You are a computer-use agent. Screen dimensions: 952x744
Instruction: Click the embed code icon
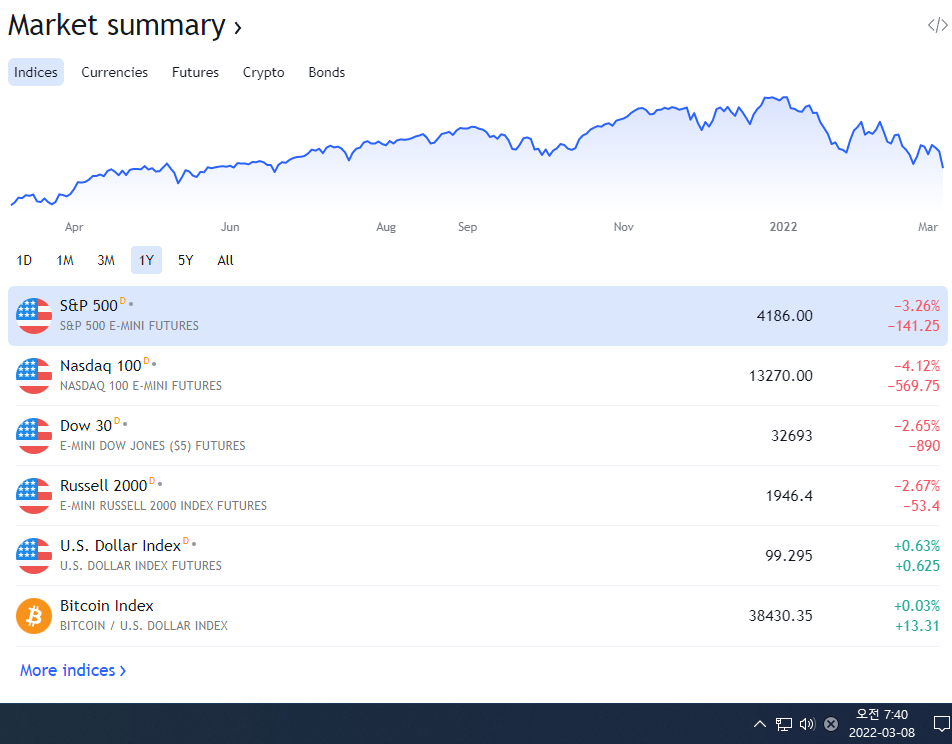pos(937,25)
